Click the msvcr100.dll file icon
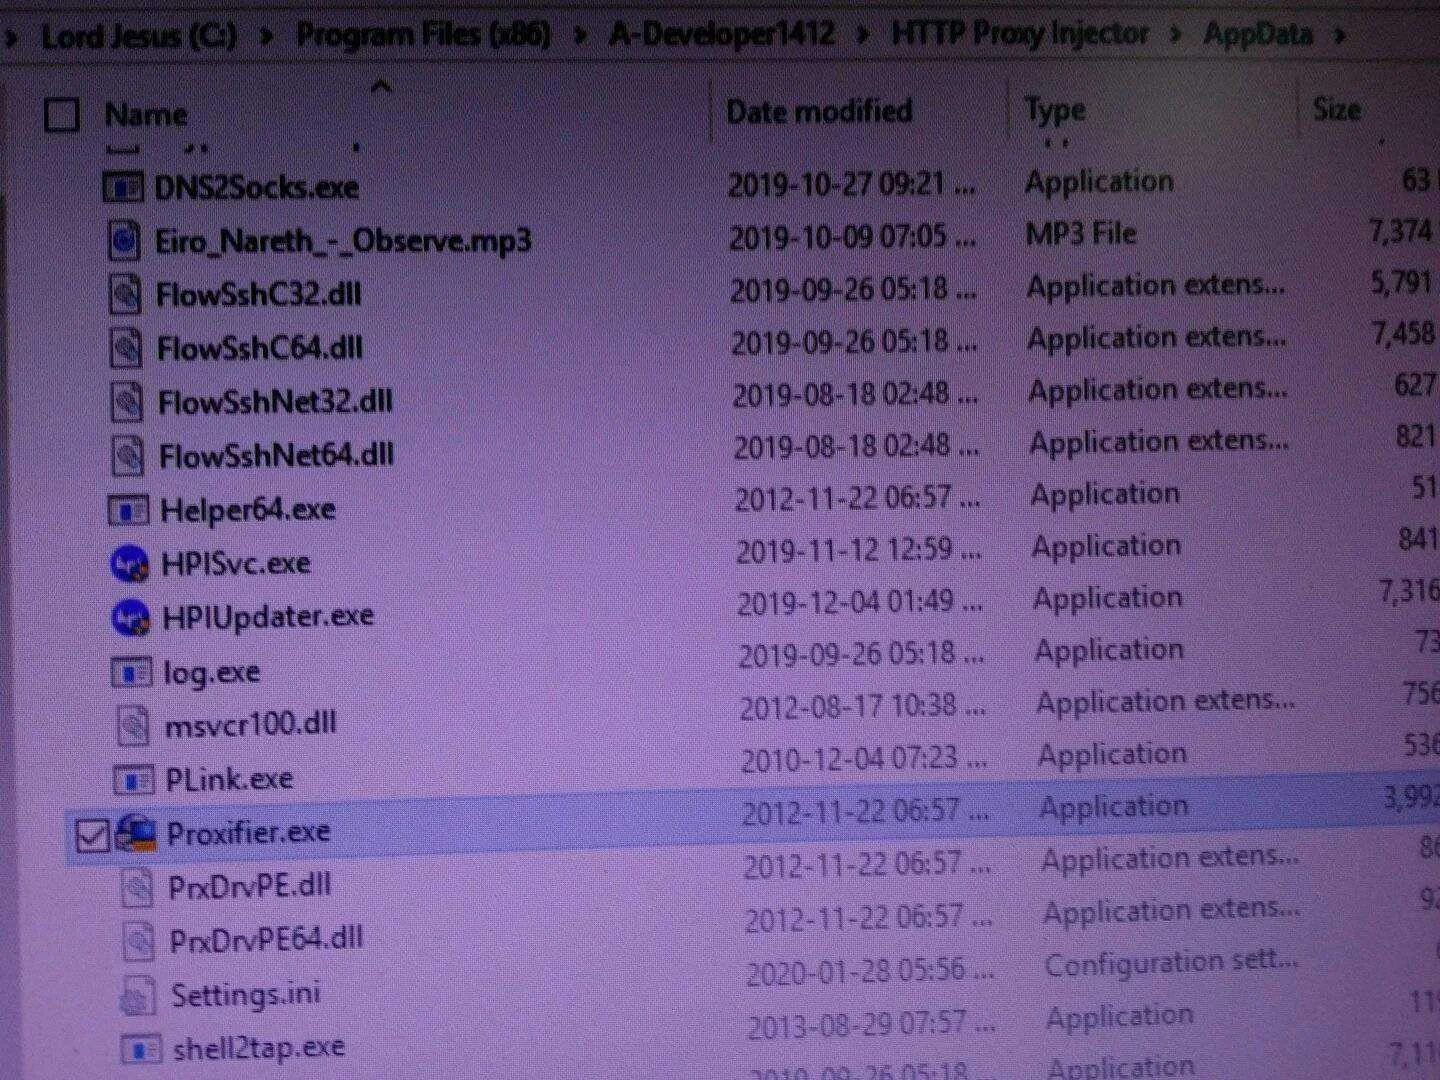 tap(133, 724)
